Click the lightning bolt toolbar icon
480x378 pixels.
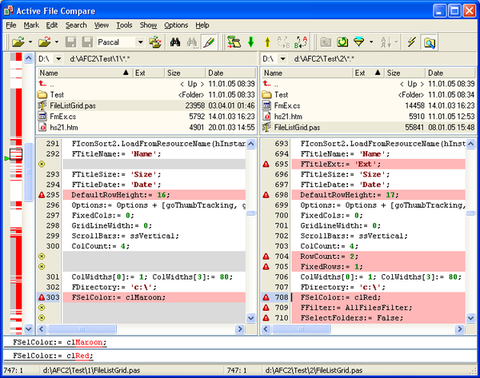412,42
